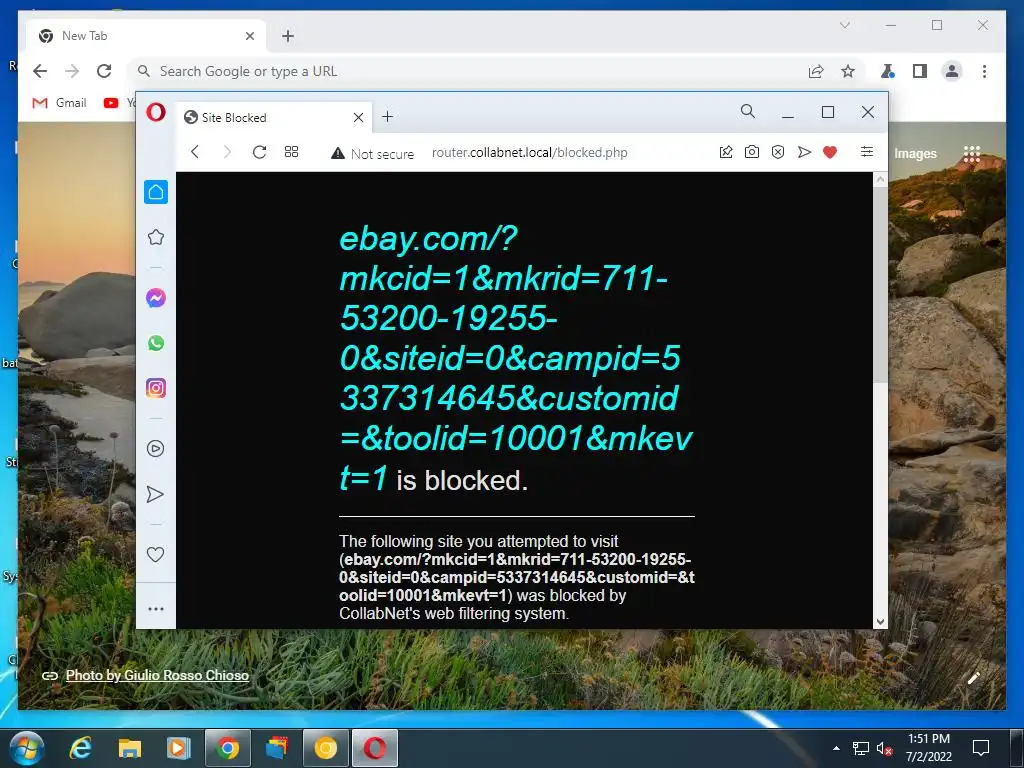This screenshot has width=1024, height=768.
Task: Open Action Center notification icon
Action: click(980, 748)
